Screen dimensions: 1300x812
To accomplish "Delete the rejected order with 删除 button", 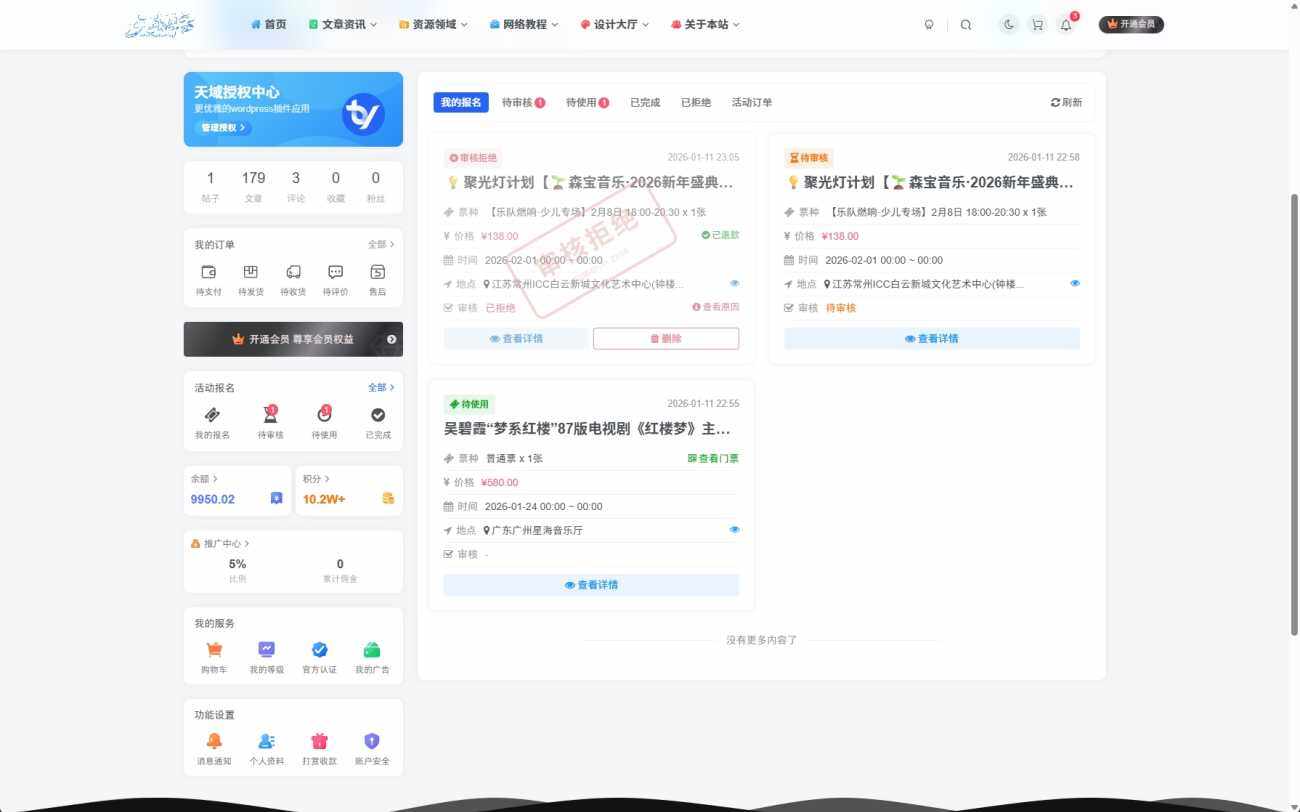I will coord(666,338).
